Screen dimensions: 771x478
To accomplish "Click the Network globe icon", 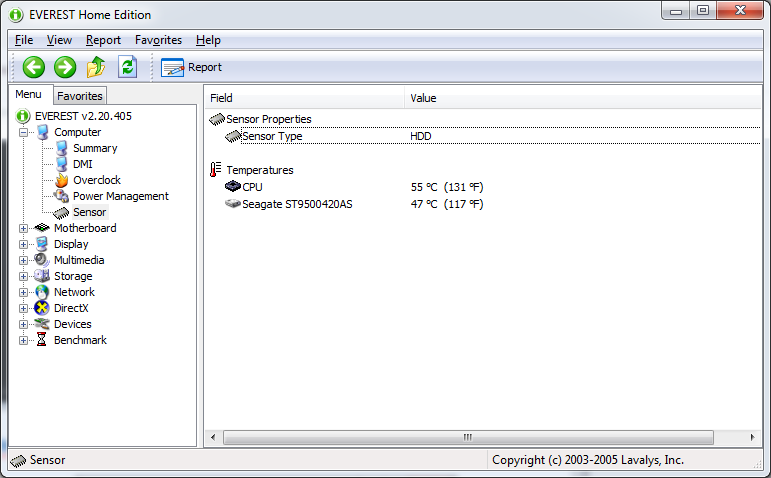I will click(x=42, y=292).
